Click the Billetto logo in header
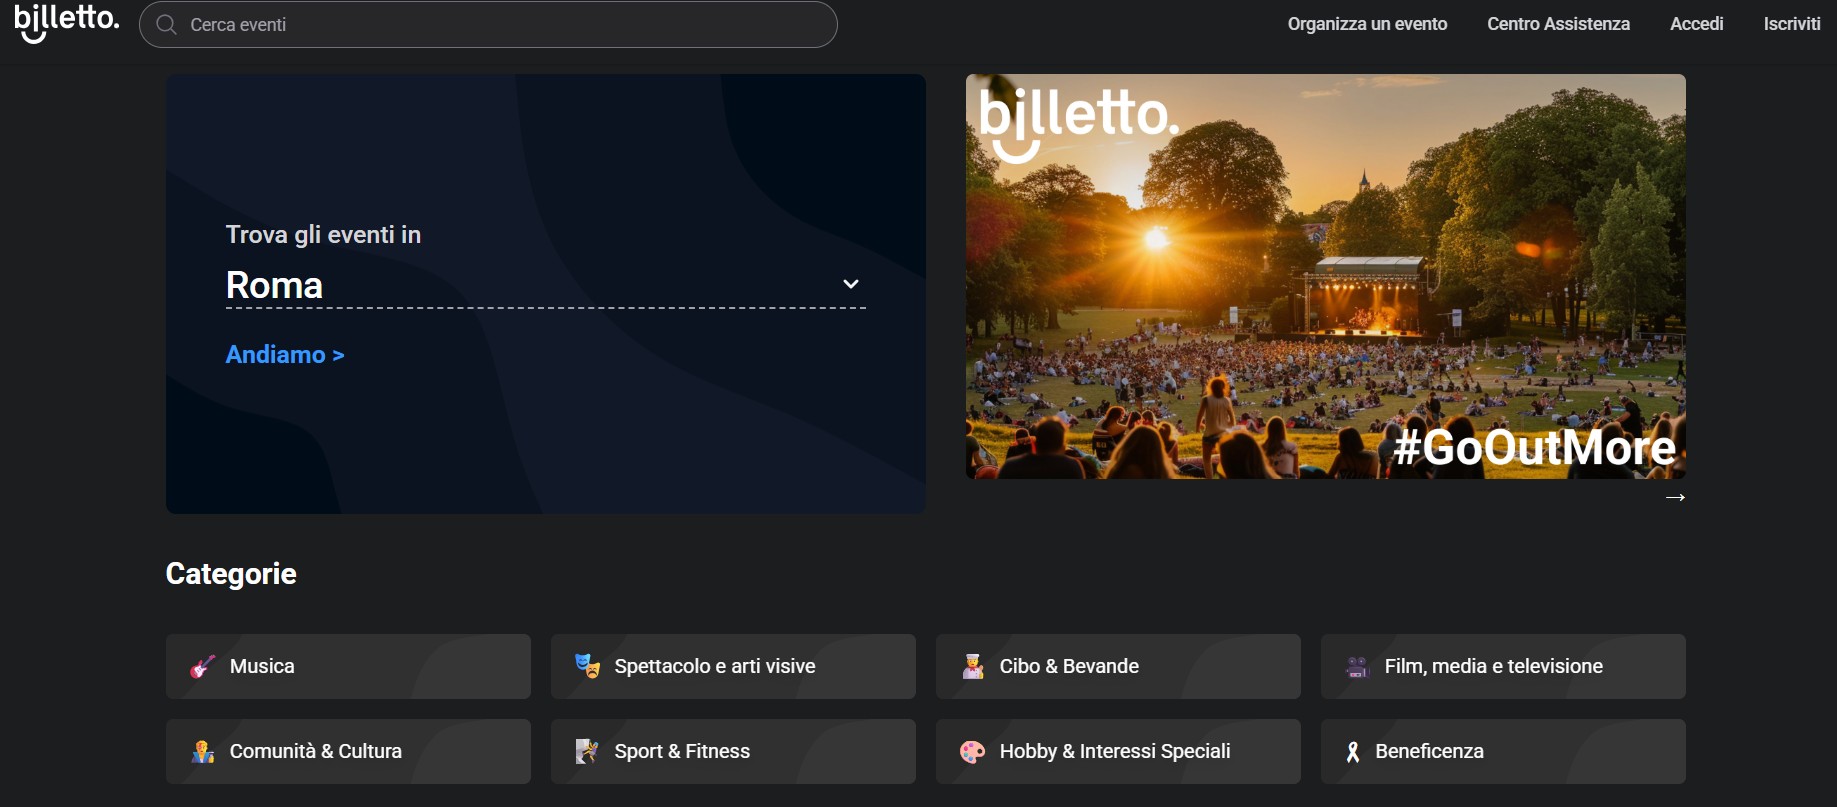The image size is (1837, 807). tap(66, 23)
